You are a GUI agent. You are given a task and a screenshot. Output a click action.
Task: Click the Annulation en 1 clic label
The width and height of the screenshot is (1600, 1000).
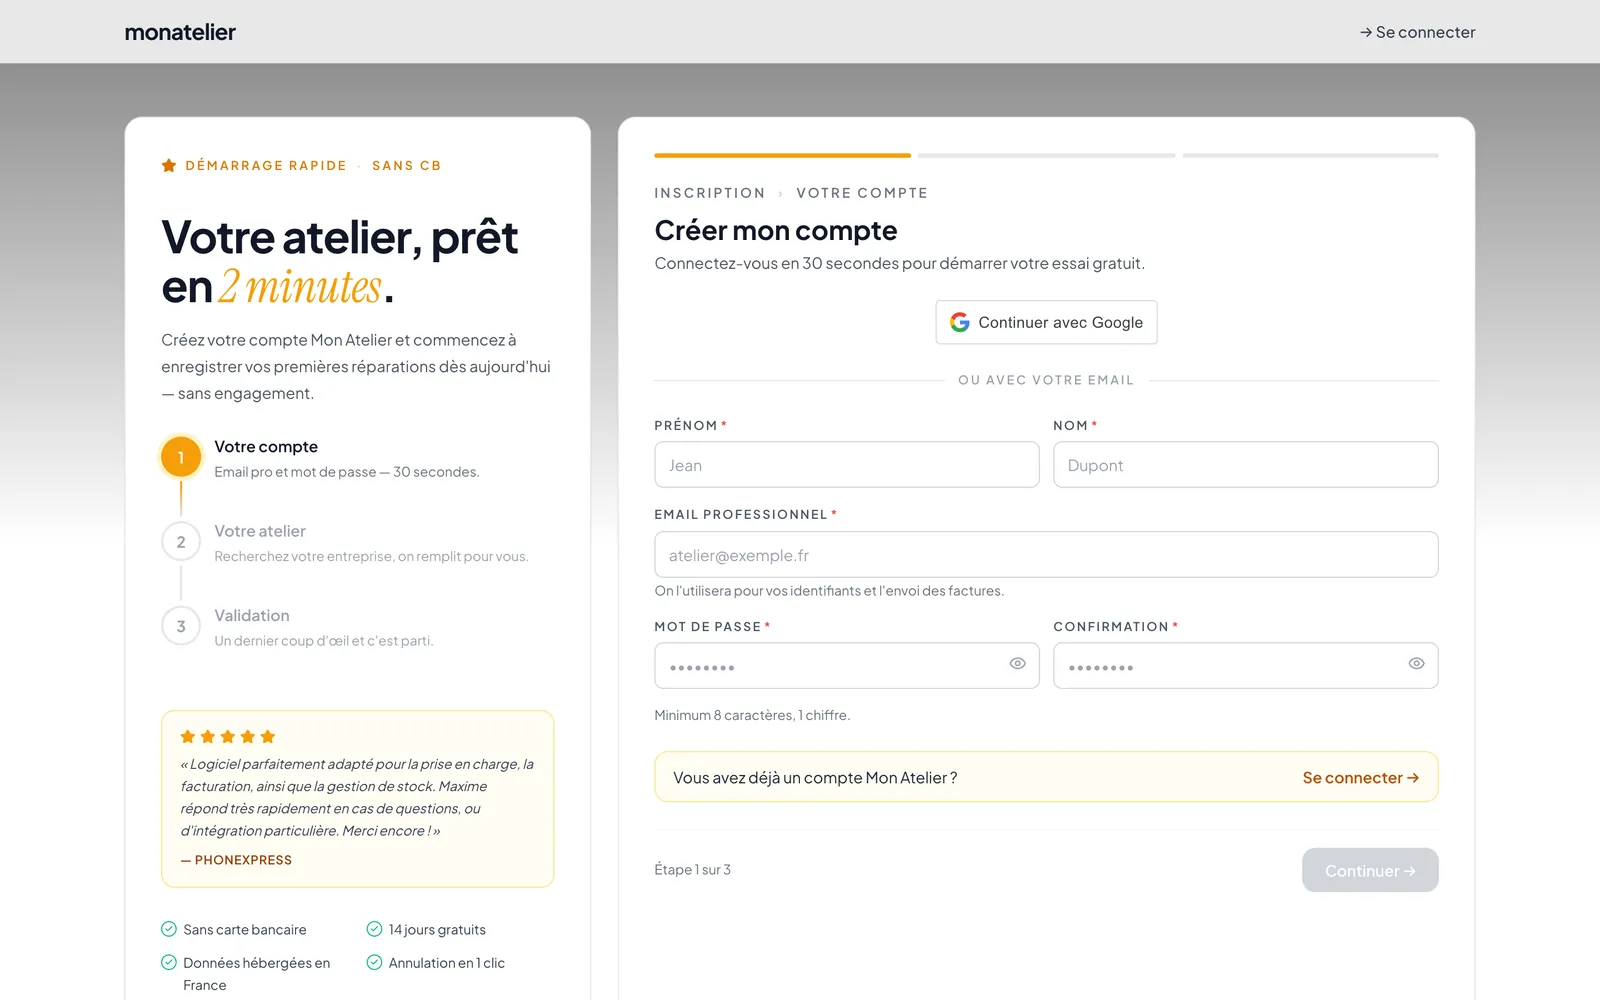click(447, 963)
